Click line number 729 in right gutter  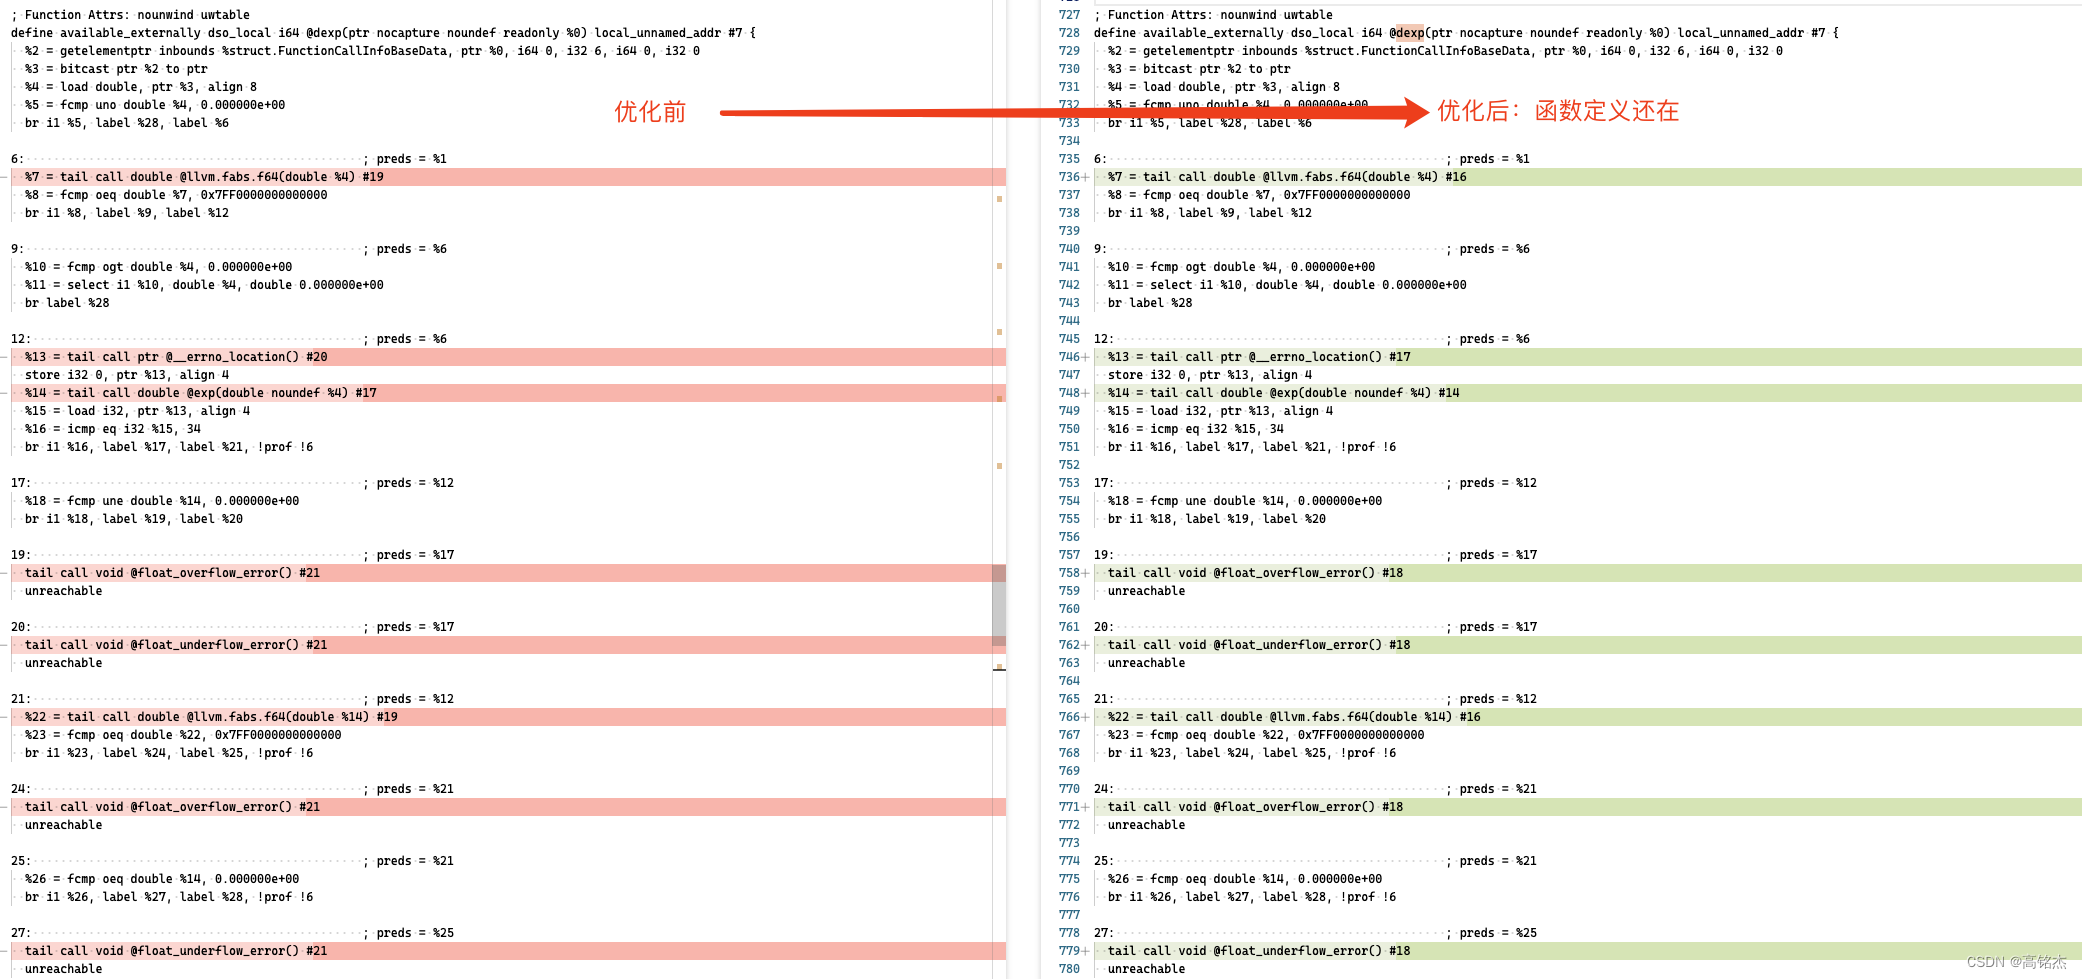(x=1069, y=51)
